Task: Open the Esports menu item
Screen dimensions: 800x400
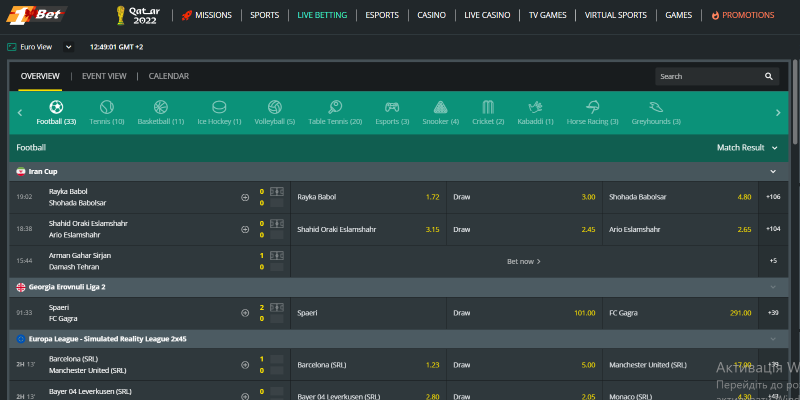Action: click(x=382, y=15)
